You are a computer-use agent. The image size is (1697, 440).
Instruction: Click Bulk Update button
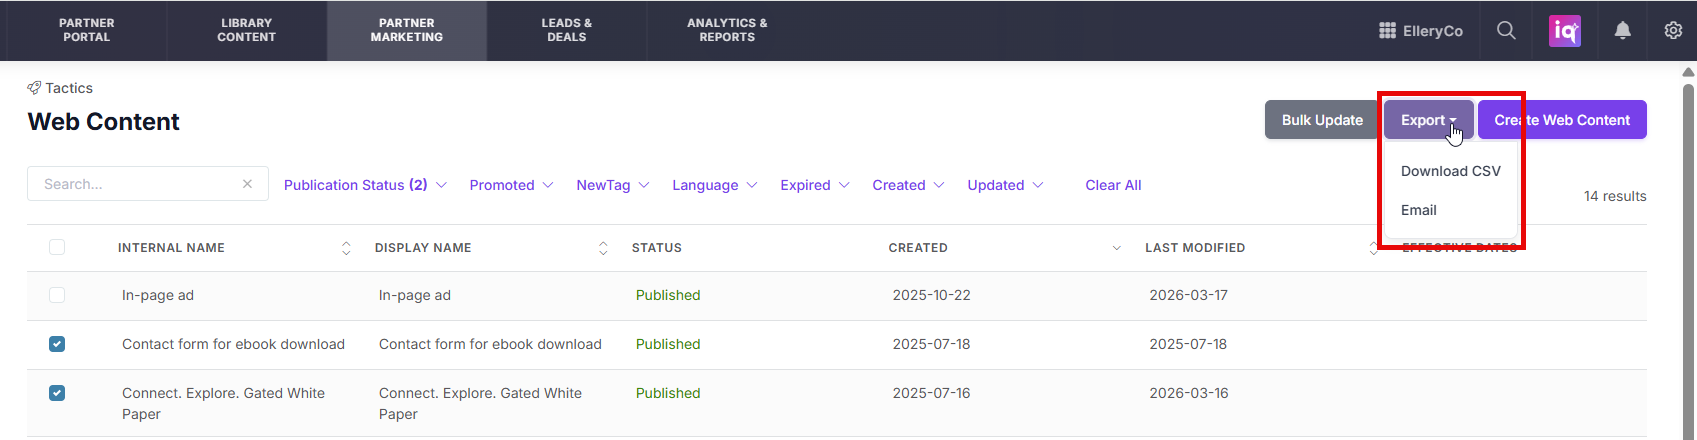[x=1322, y=120]
